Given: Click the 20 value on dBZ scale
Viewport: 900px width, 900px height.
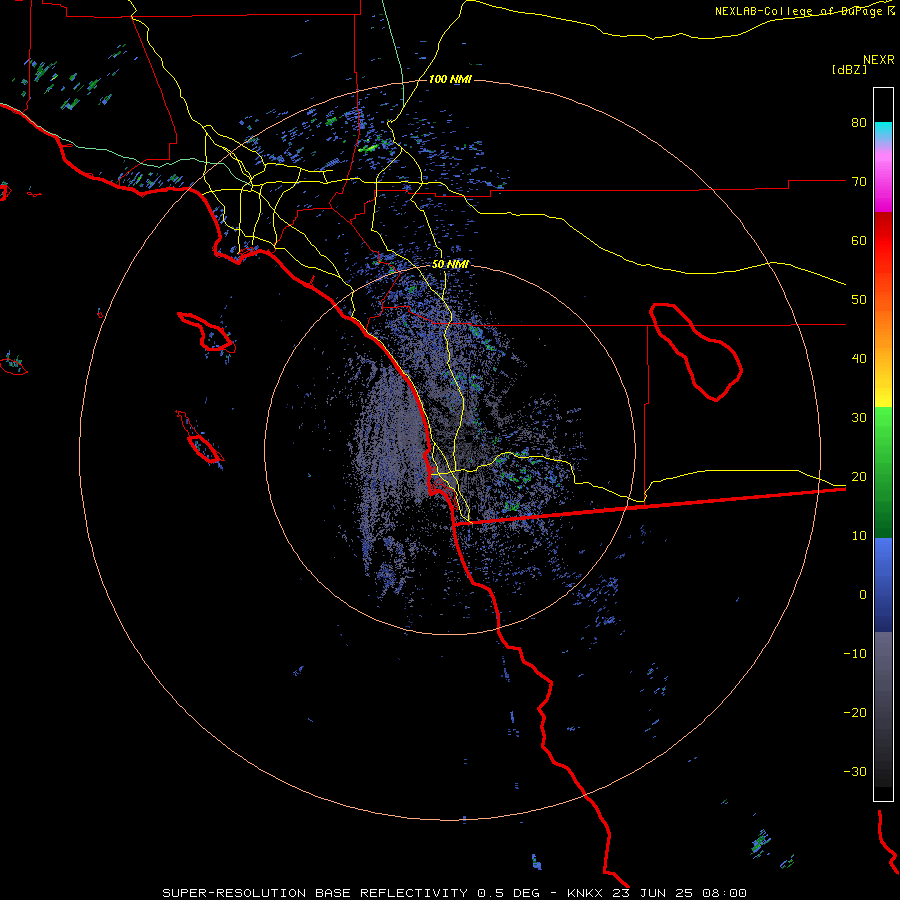Looking at the screenshot, I should 859,477.
